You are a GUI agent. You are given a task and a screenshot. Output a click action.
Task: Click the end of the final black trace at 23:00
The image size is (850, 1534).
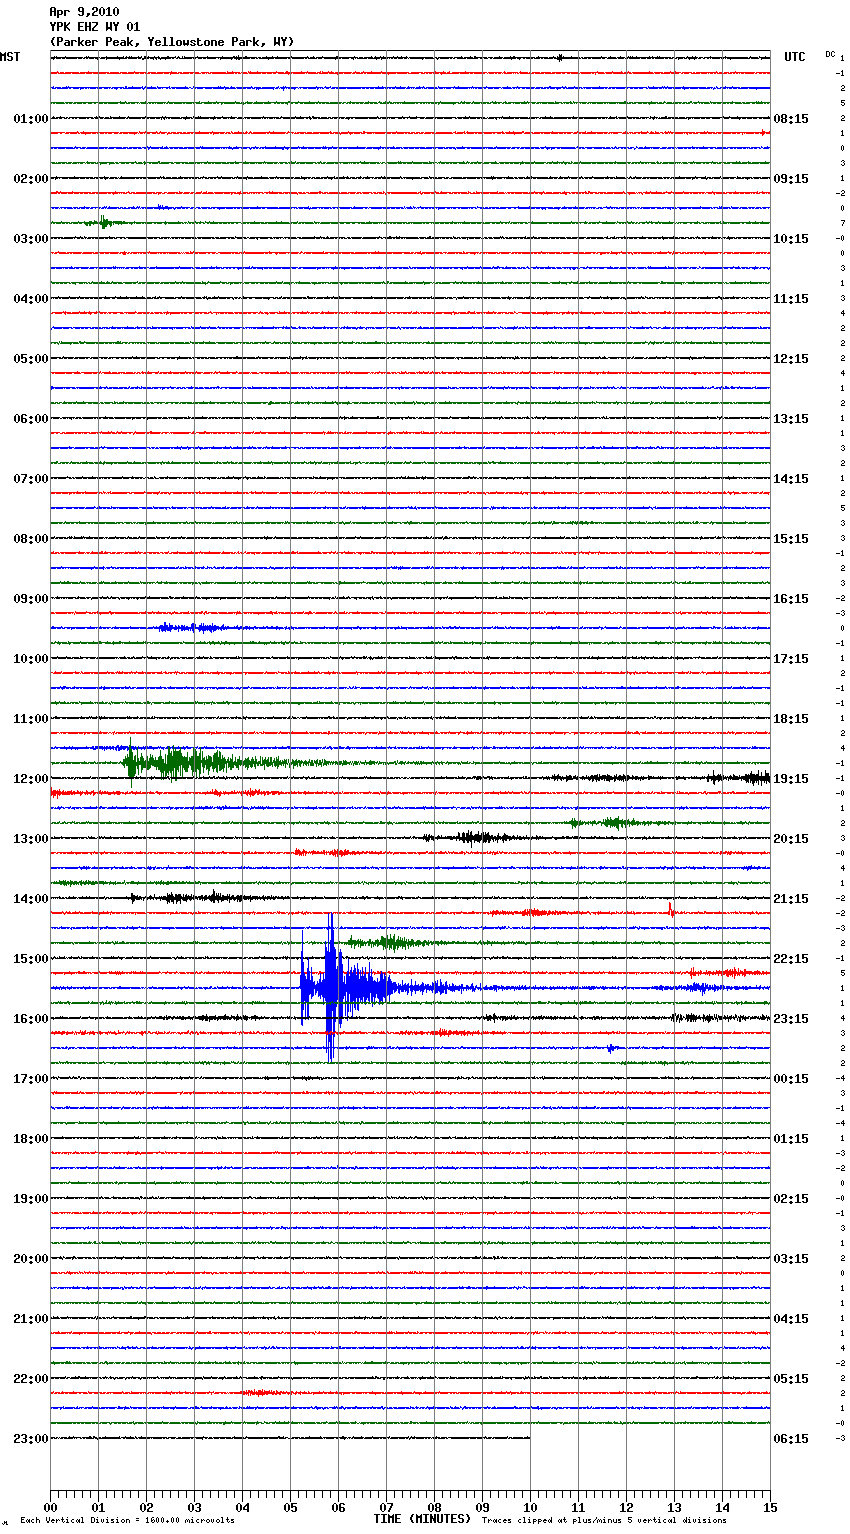point(529,1438)
